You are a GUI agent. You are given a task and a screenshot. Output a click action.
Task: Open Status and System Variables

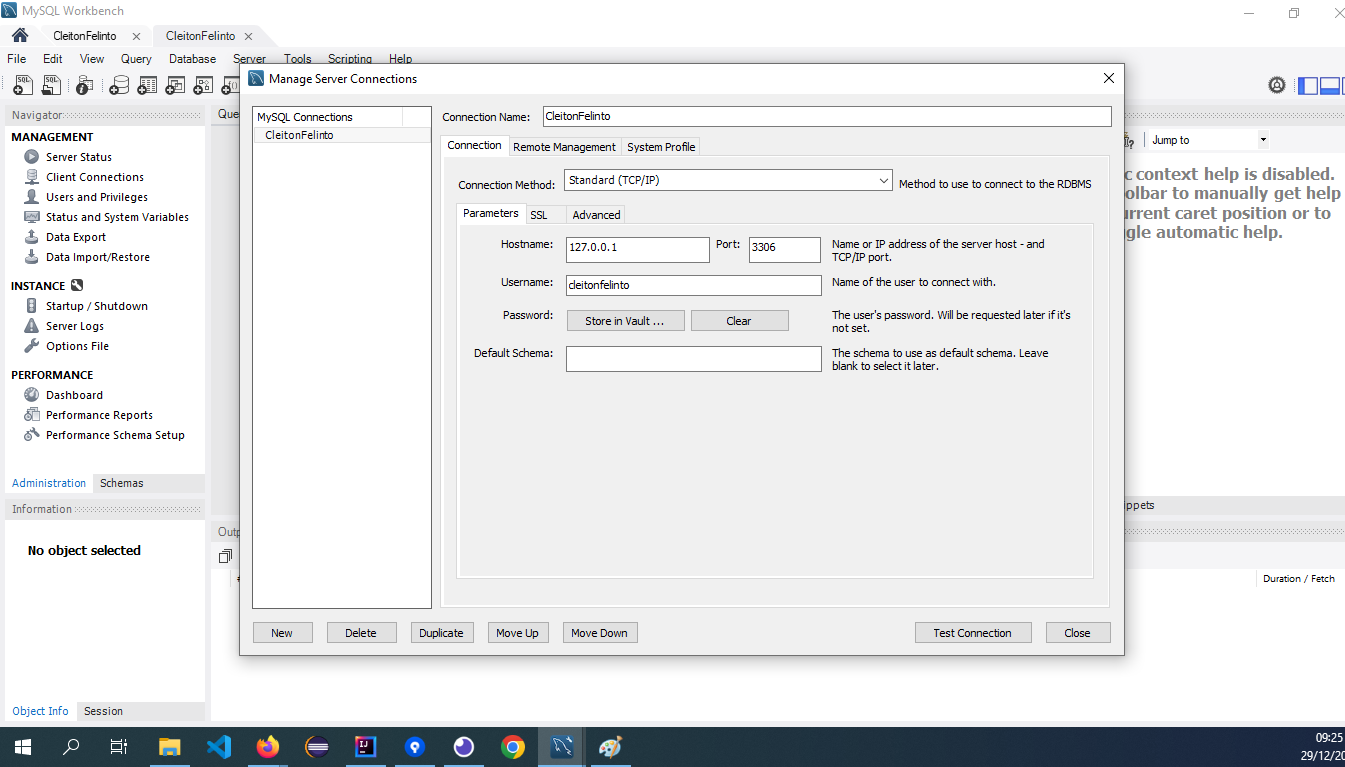click(117, 217)
